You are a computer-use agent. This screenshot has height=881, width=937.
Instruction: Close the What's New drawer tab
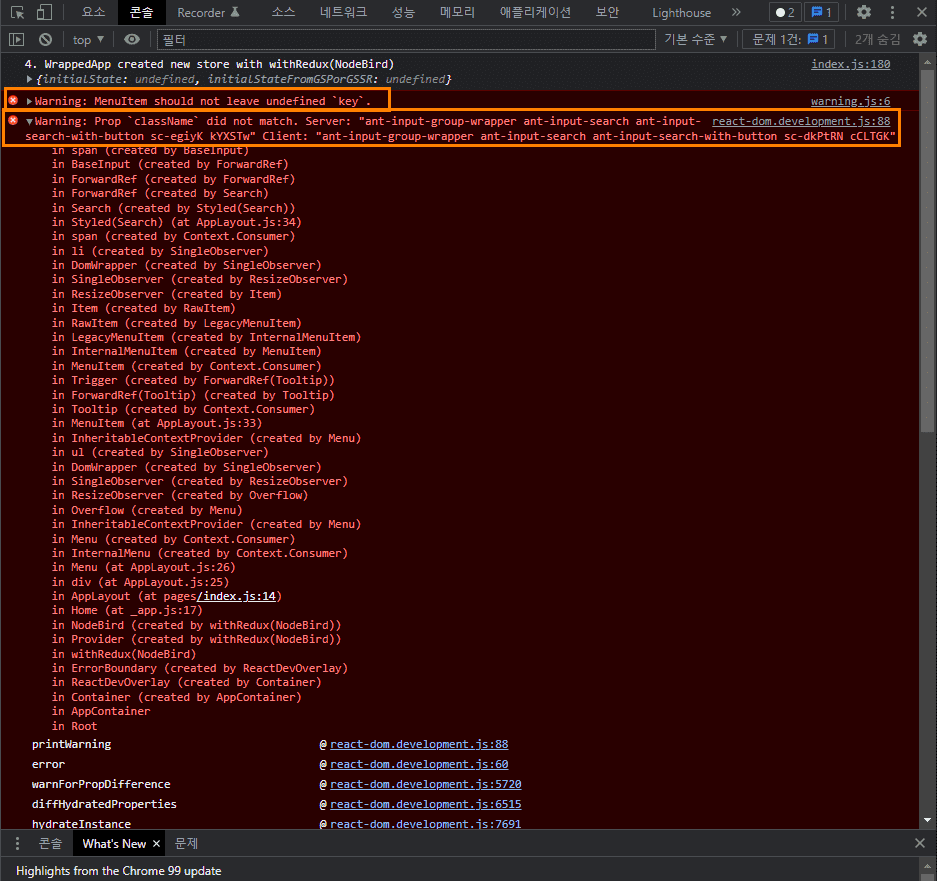coord(158,843)
